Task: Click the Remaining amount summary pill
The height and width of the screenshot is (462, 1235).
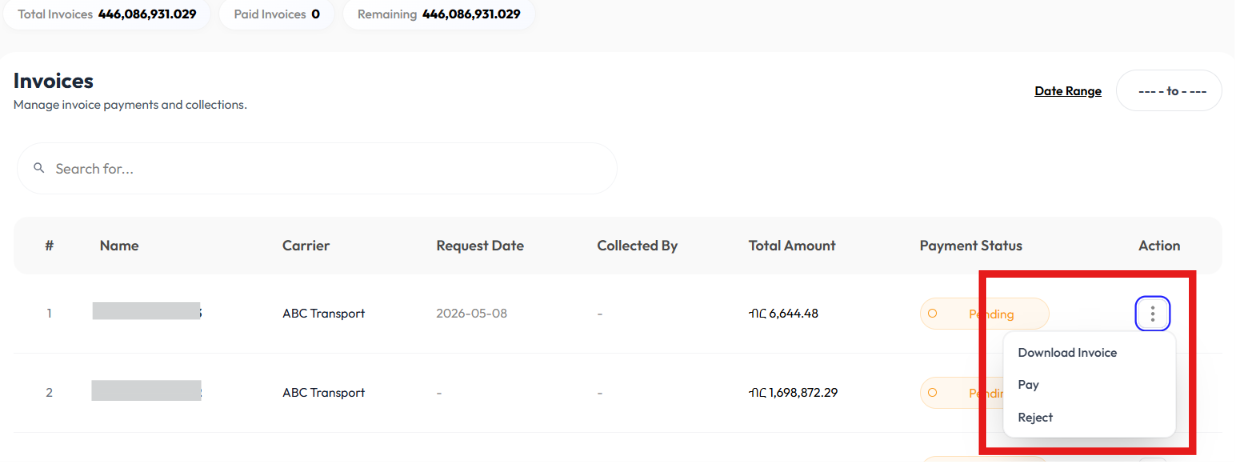Action: pyautogui.click(x=438, y=15)
